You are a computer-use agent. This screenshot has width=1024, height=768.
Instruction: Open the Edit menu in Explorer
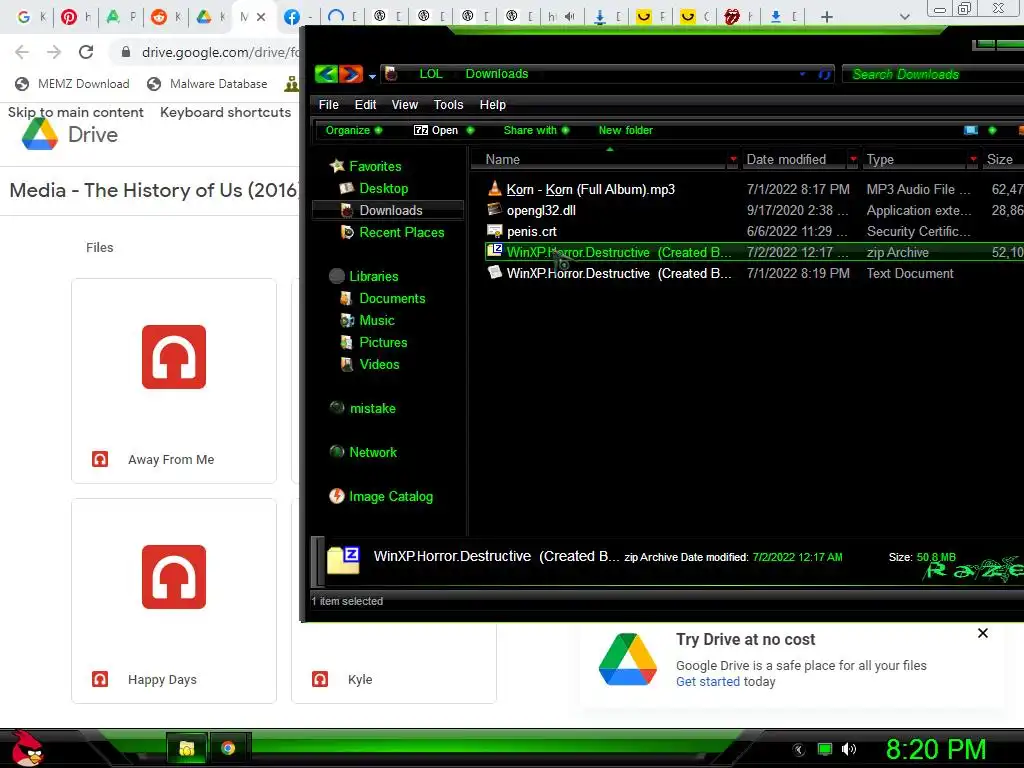pos(365,104)
